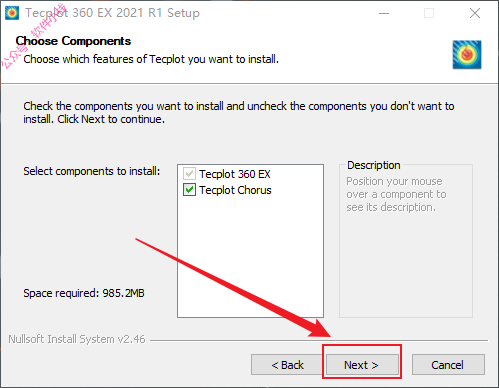Go back with the Back button

pos(287,365)
